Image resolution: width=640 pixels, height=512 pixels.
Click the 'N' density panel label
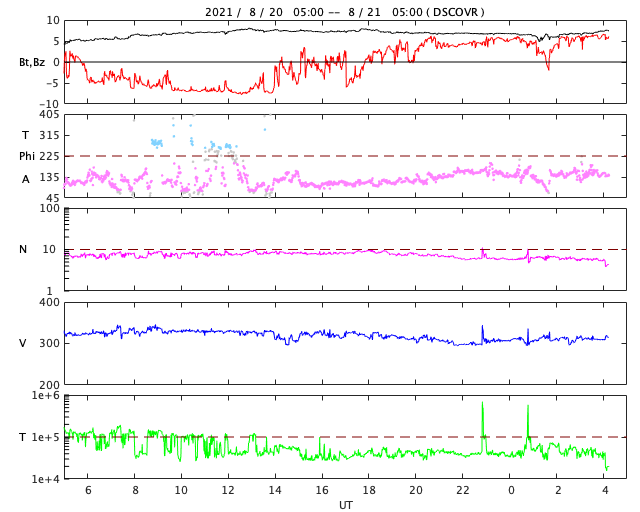tap(23, 249)
